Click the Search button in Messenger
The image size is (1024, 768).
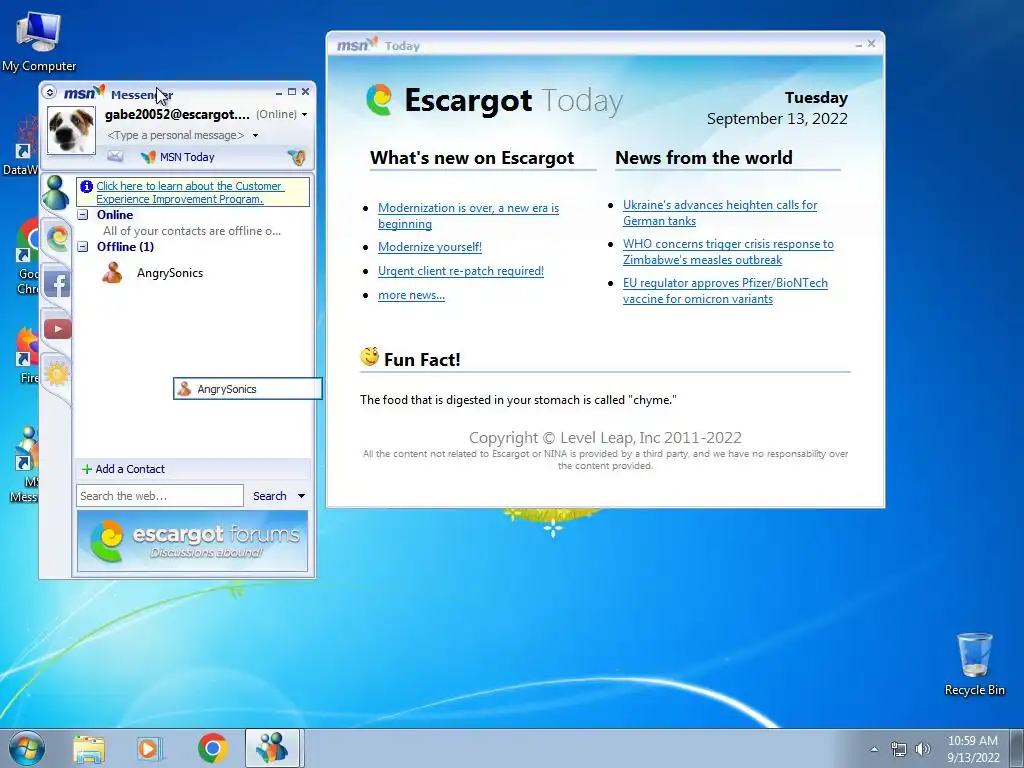click(270, 496)
